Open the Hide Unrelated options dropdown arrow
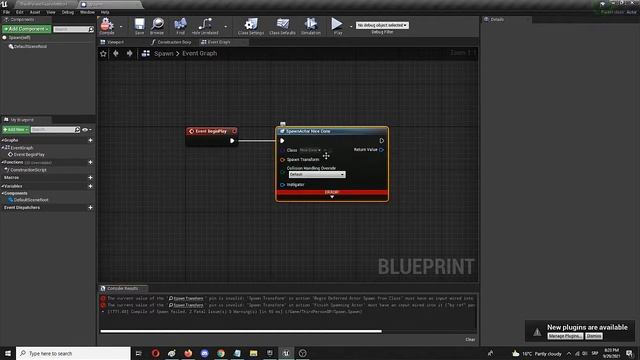The width and height of the screenshot is (640, 360). point(225,27)
